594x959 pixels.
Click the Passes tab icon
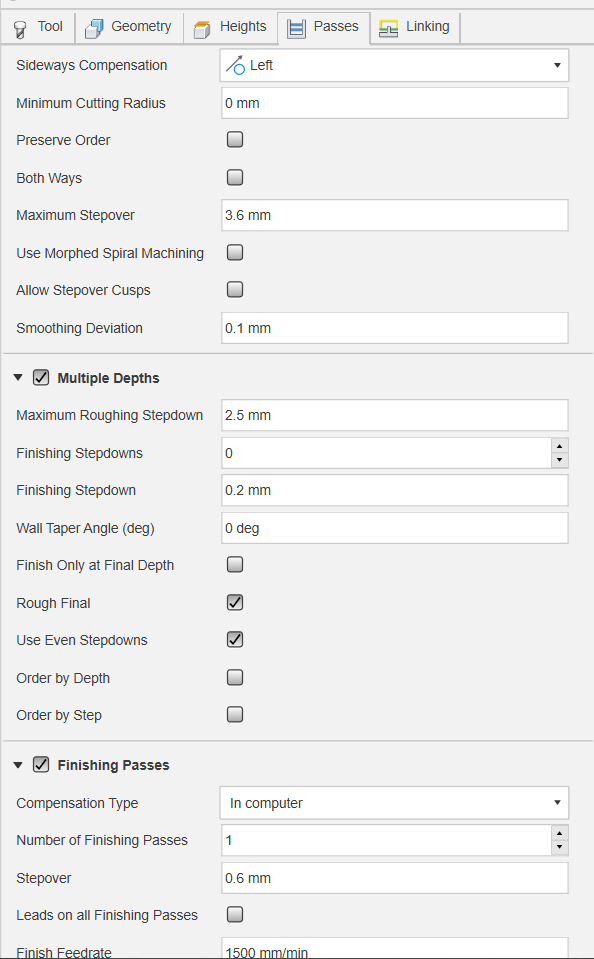[x=296, y=28]
